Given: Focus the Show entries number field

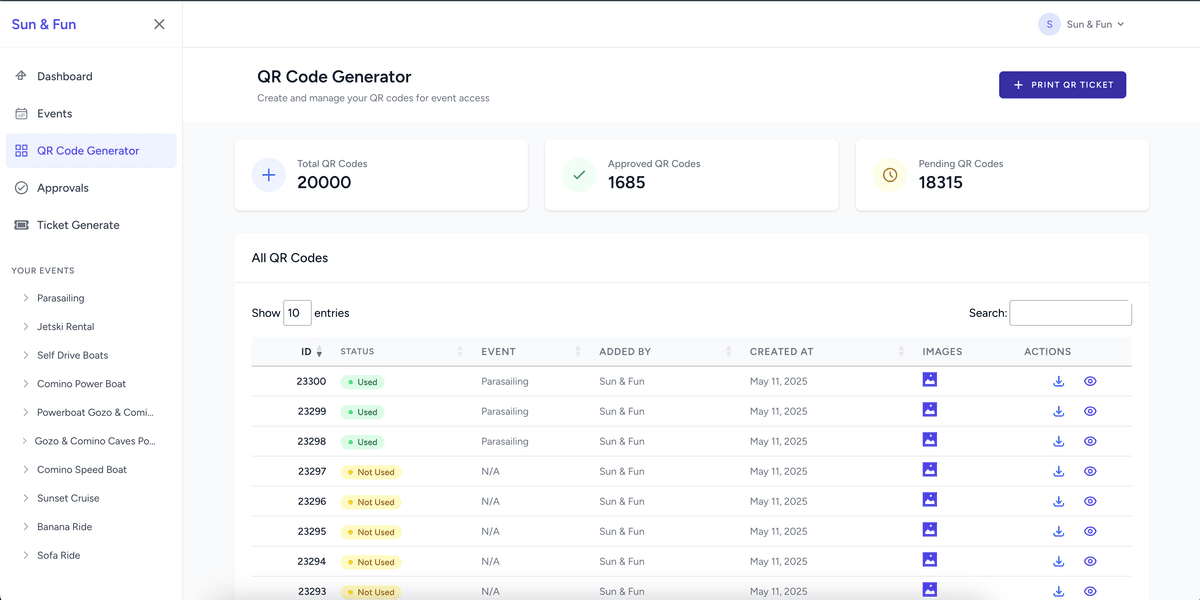Looking at the screenshot, I should [x=297, y=313].
